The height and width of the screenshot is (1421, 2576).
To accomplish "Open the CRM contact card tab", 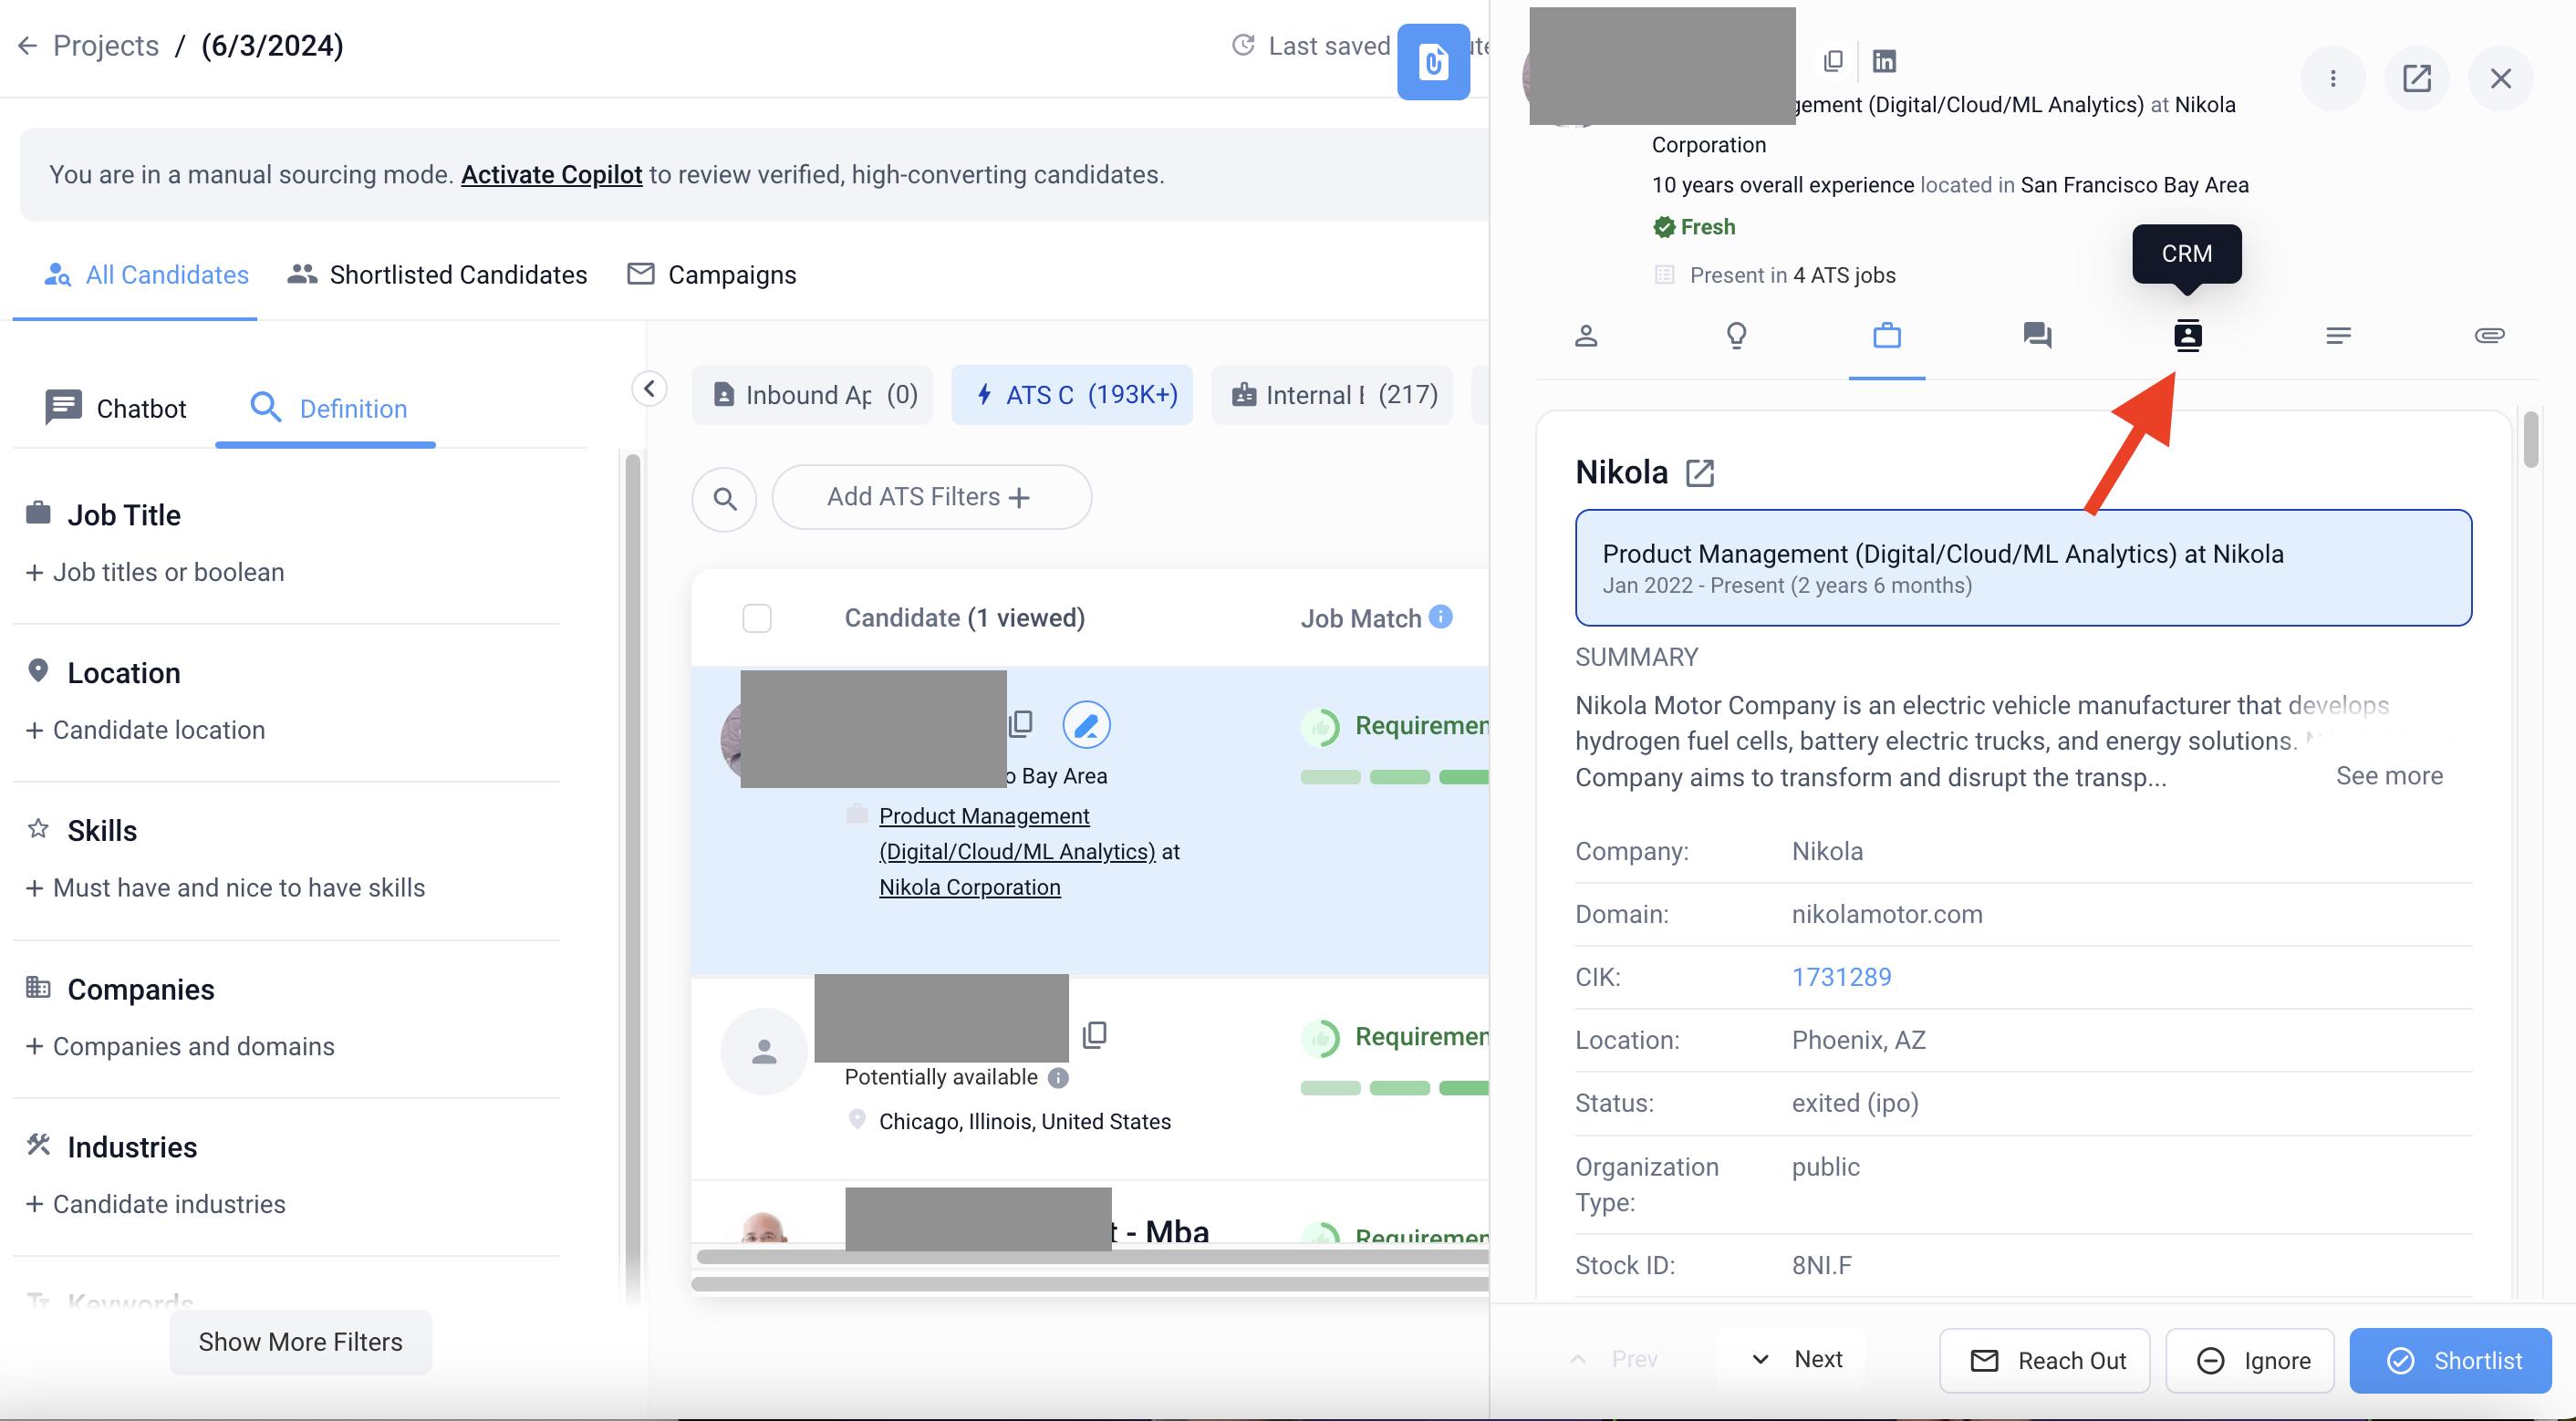I will (x=2187, y=335).
